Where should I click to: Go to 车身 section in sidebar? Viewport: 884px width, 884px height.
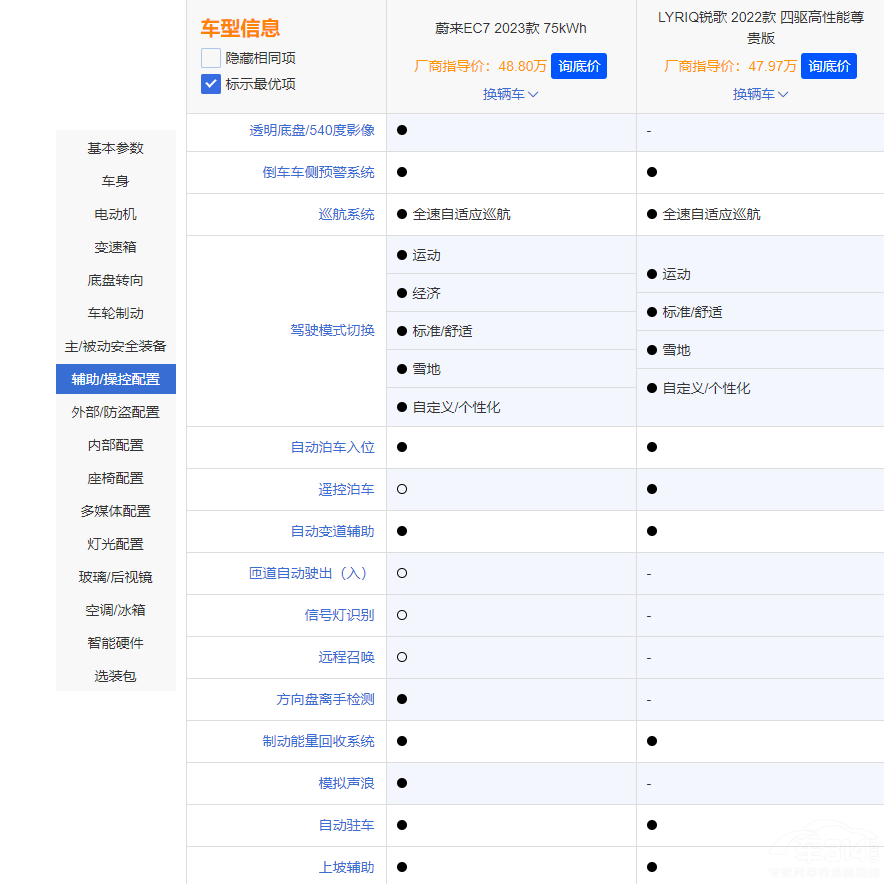coord(116,181)
